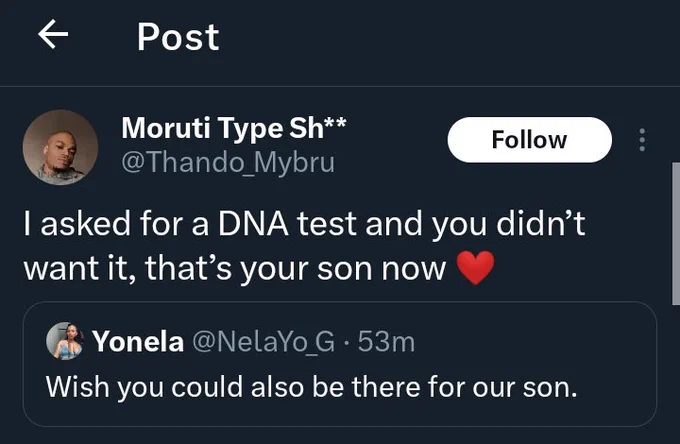The image size is (680, 444).
Task: Open the @NelaYo_G handle
Action: click(x=264, y=342)
